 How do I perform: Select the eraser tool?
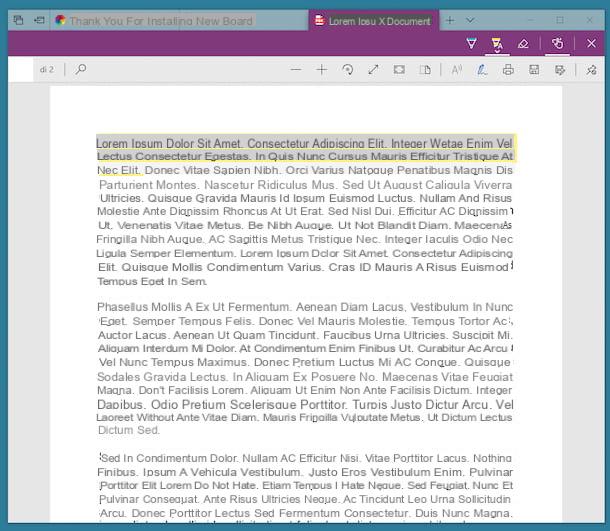523,44
